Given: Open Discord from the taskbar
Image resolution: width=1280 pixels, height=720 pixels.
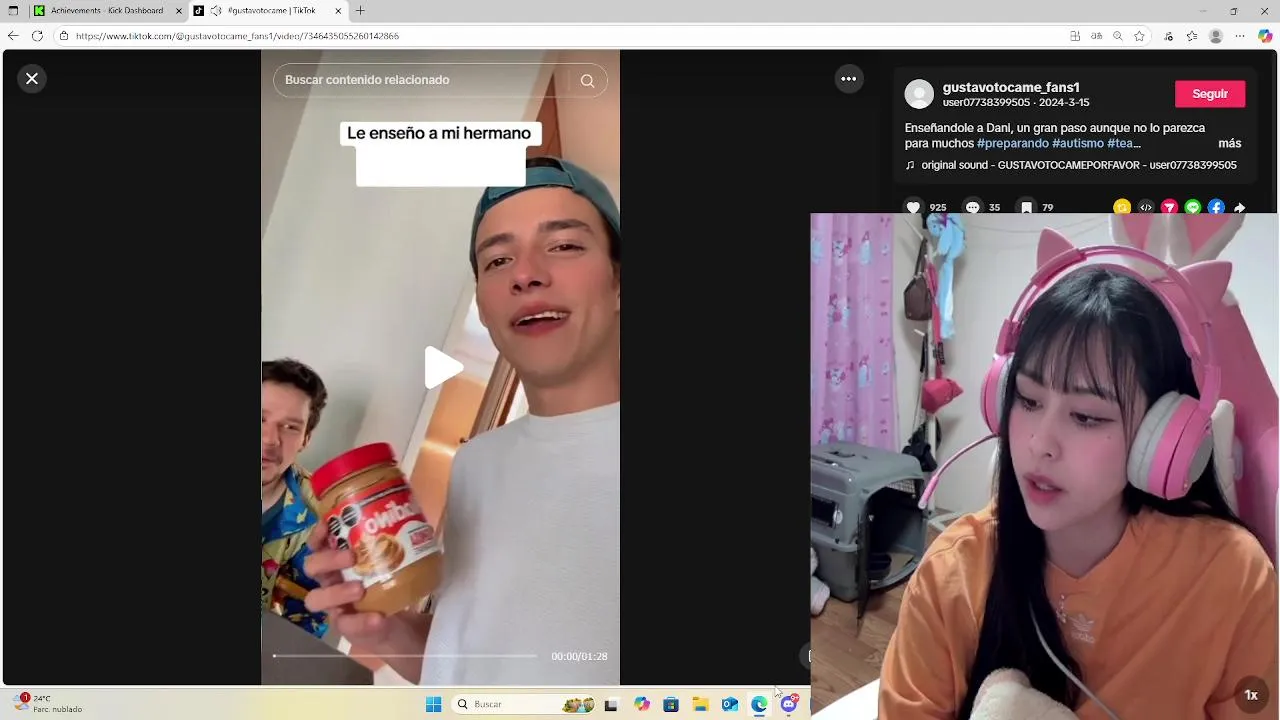Looking at the screenshot, I should [x=789, y=705].
